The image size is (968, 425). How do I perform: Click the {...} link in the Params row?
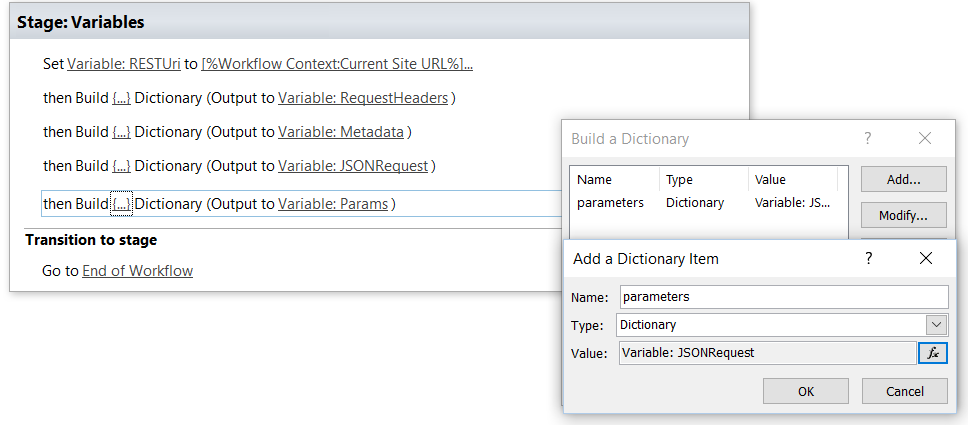pyautogui.click(x=121, y=204)
